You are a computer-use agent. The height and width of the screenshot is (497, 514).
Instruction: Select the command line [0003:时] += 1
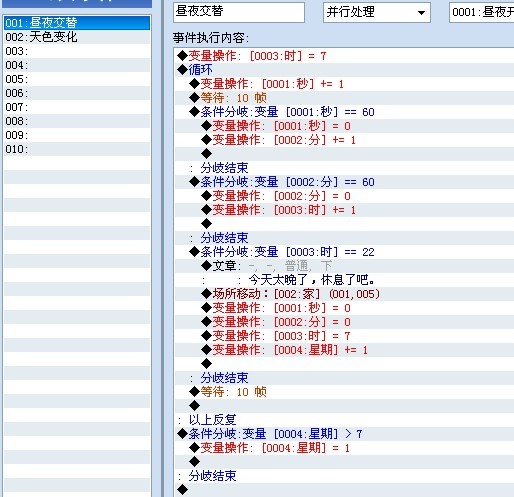pyautogui.click(x=344, y=210)
